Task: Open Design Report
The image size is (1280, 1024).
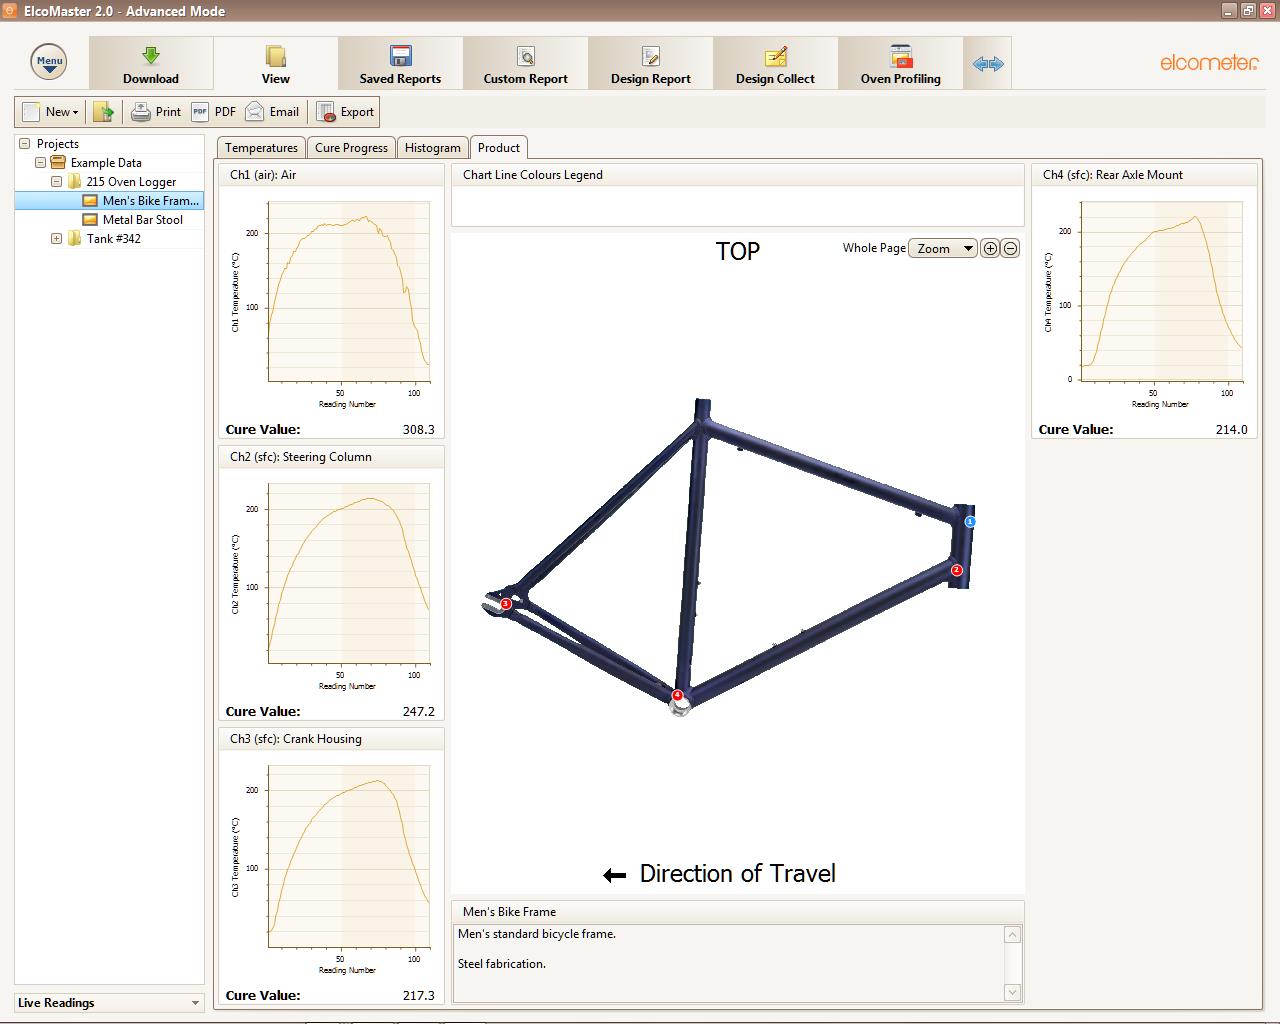Action: tap(651, 64)
